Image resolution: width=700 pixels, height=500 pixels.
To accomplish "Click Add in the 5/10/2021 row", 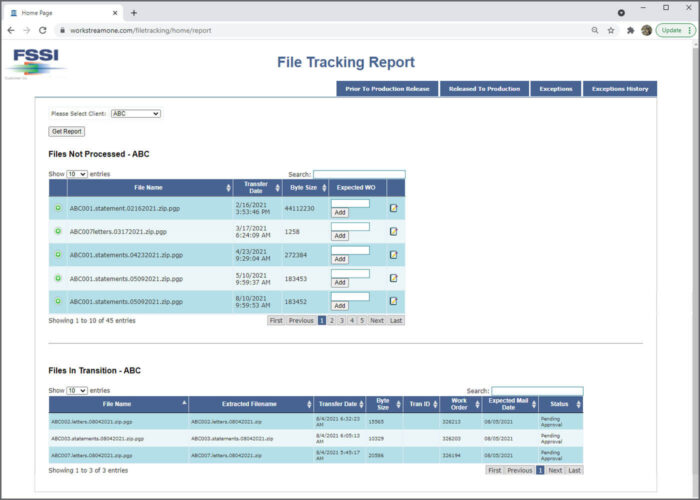I will [340, 283].
